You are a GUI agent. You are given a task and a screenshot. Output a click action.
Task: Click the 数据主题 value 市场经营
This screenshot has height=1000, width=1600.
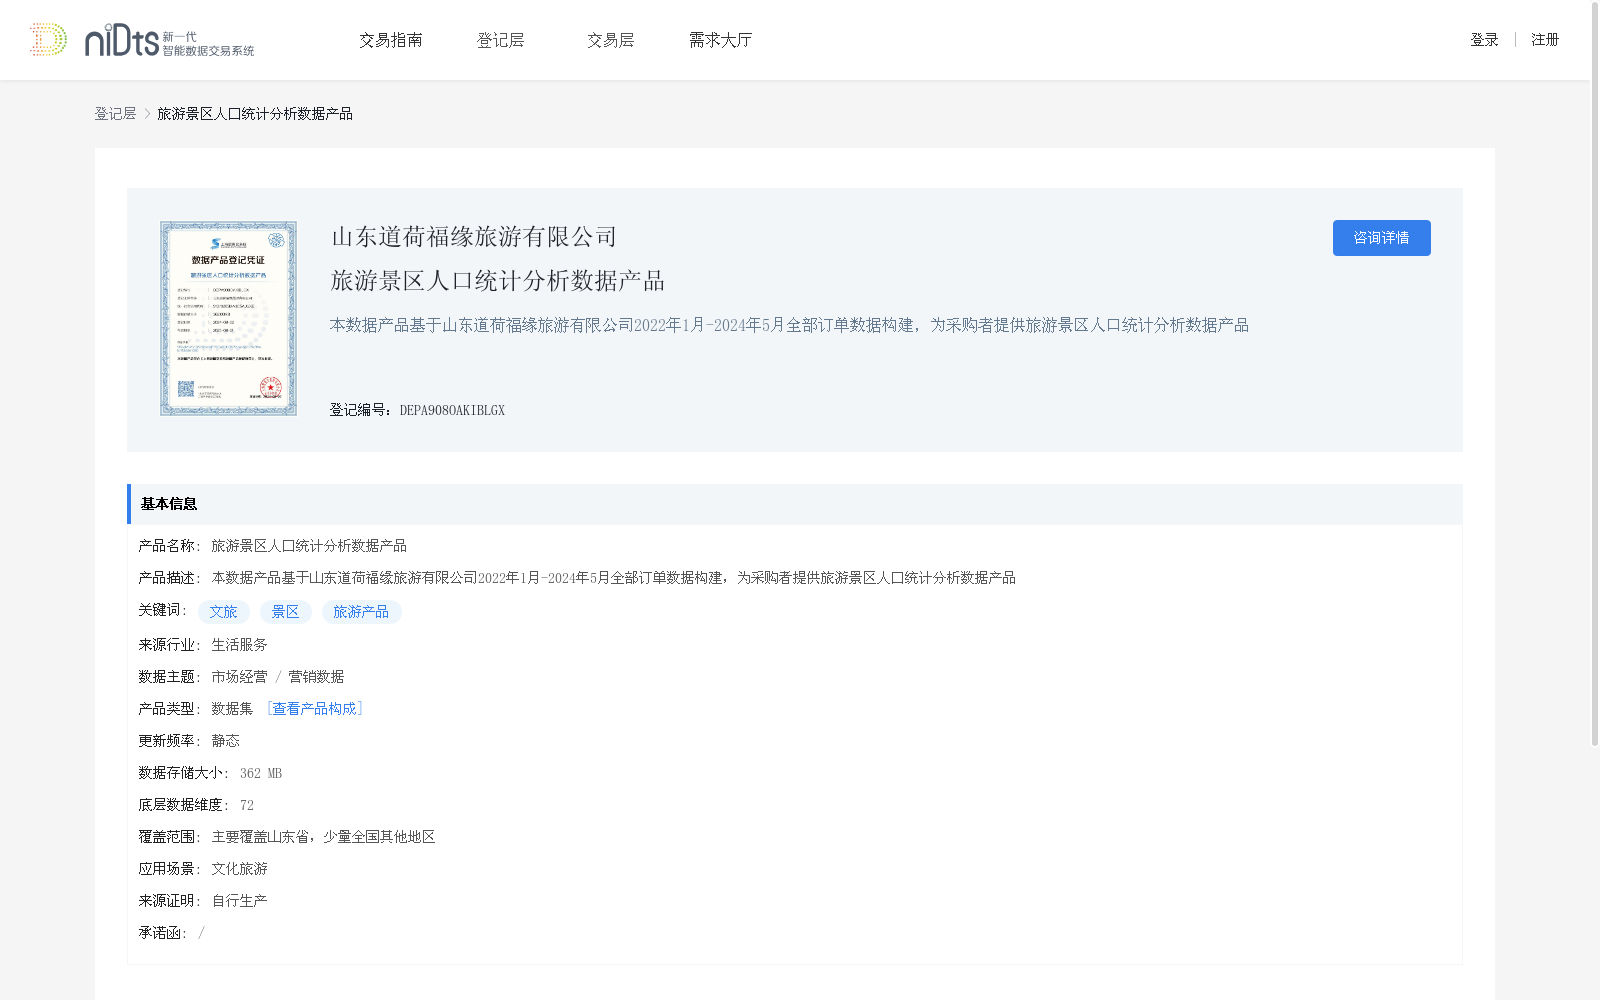point(240,677)
